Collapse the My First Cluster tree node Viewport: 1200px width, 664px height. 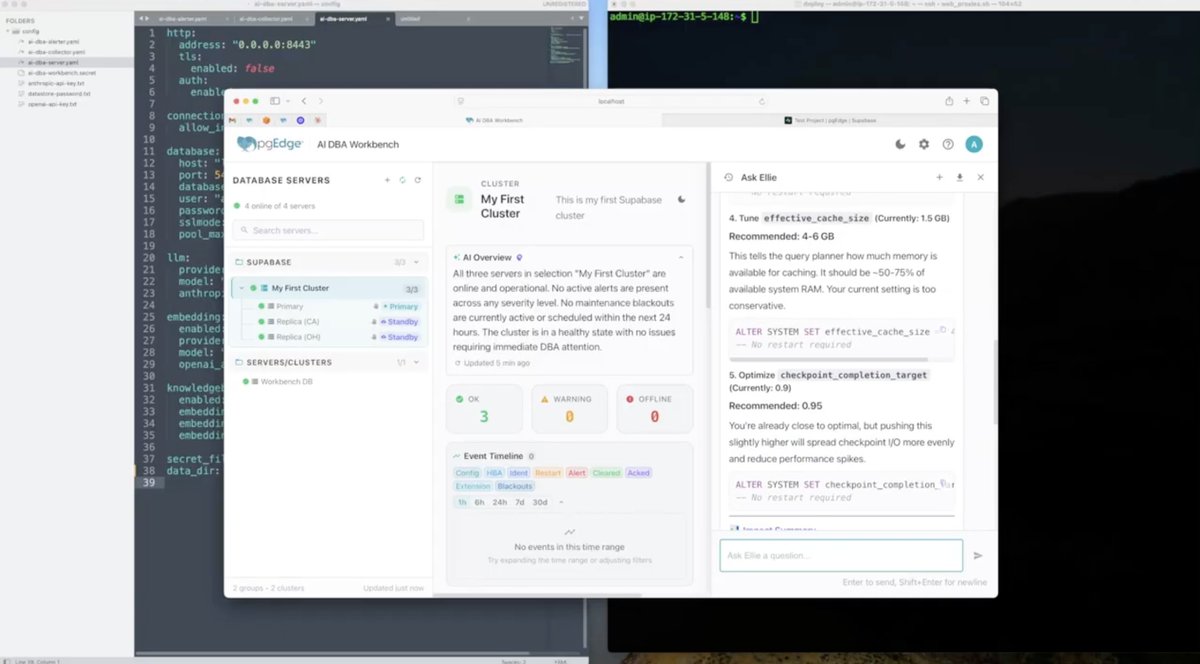click(x=241, y=288)
